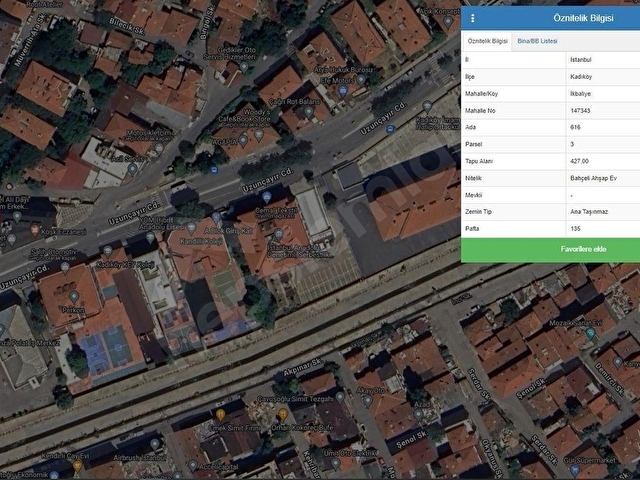
Task: Click the Accelecapital map pin
Action: (193, 466)
